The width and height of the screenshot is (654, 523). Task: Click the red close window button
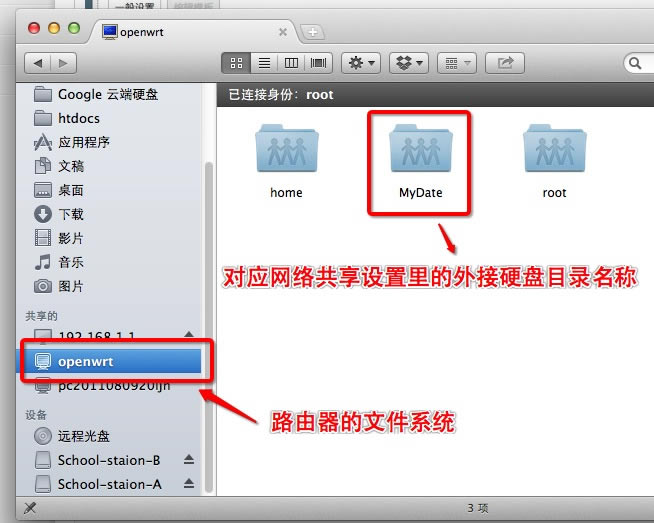[x=34, y=28]
